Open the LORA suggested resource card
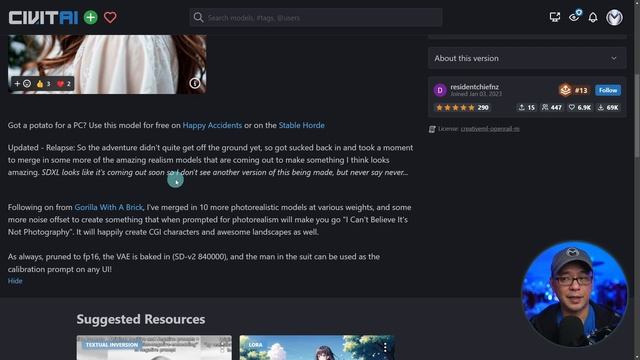Viewport: 640px width, 360px height. coord(317,347)
